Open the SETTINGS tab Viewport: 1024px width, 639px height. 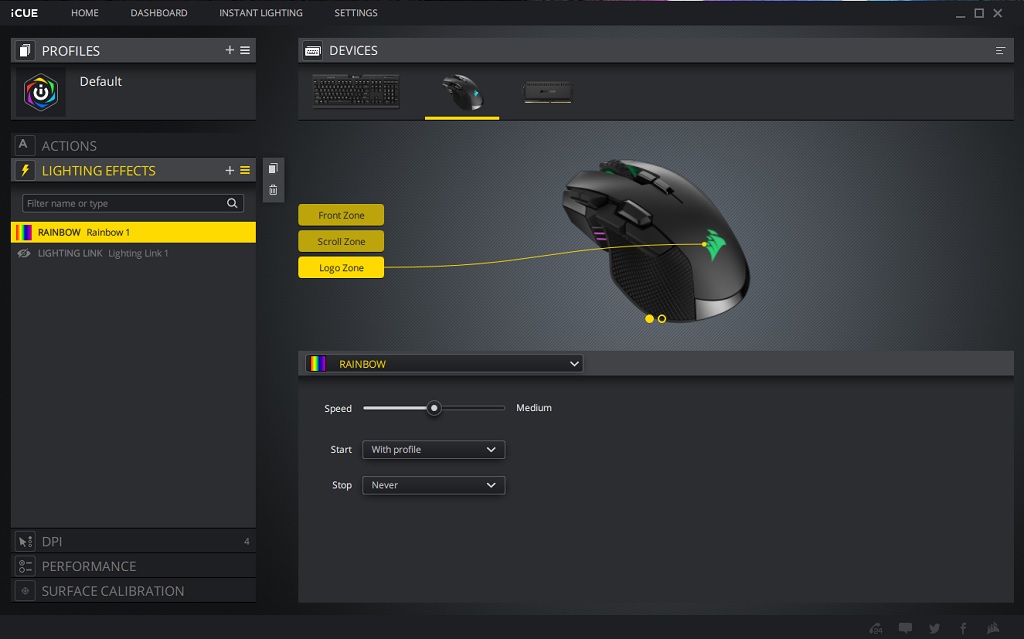point(356,13)
